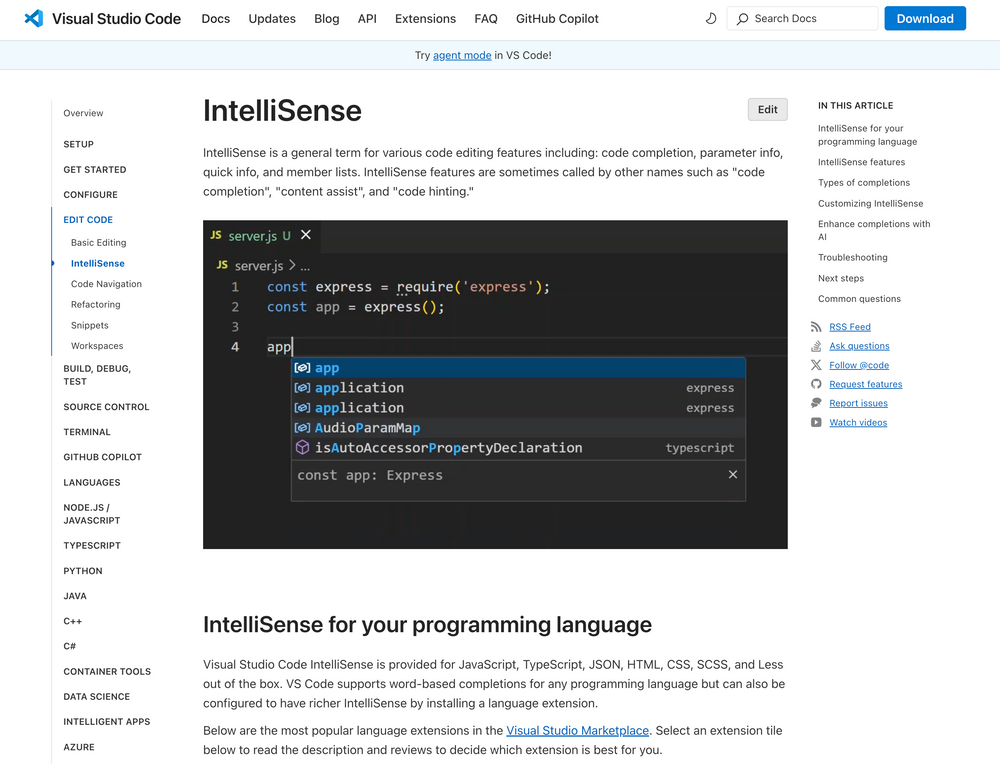This screenshot has width=1000, height=764.
Task: Click the X Follow @code icon
Action: tap(816, 365)
